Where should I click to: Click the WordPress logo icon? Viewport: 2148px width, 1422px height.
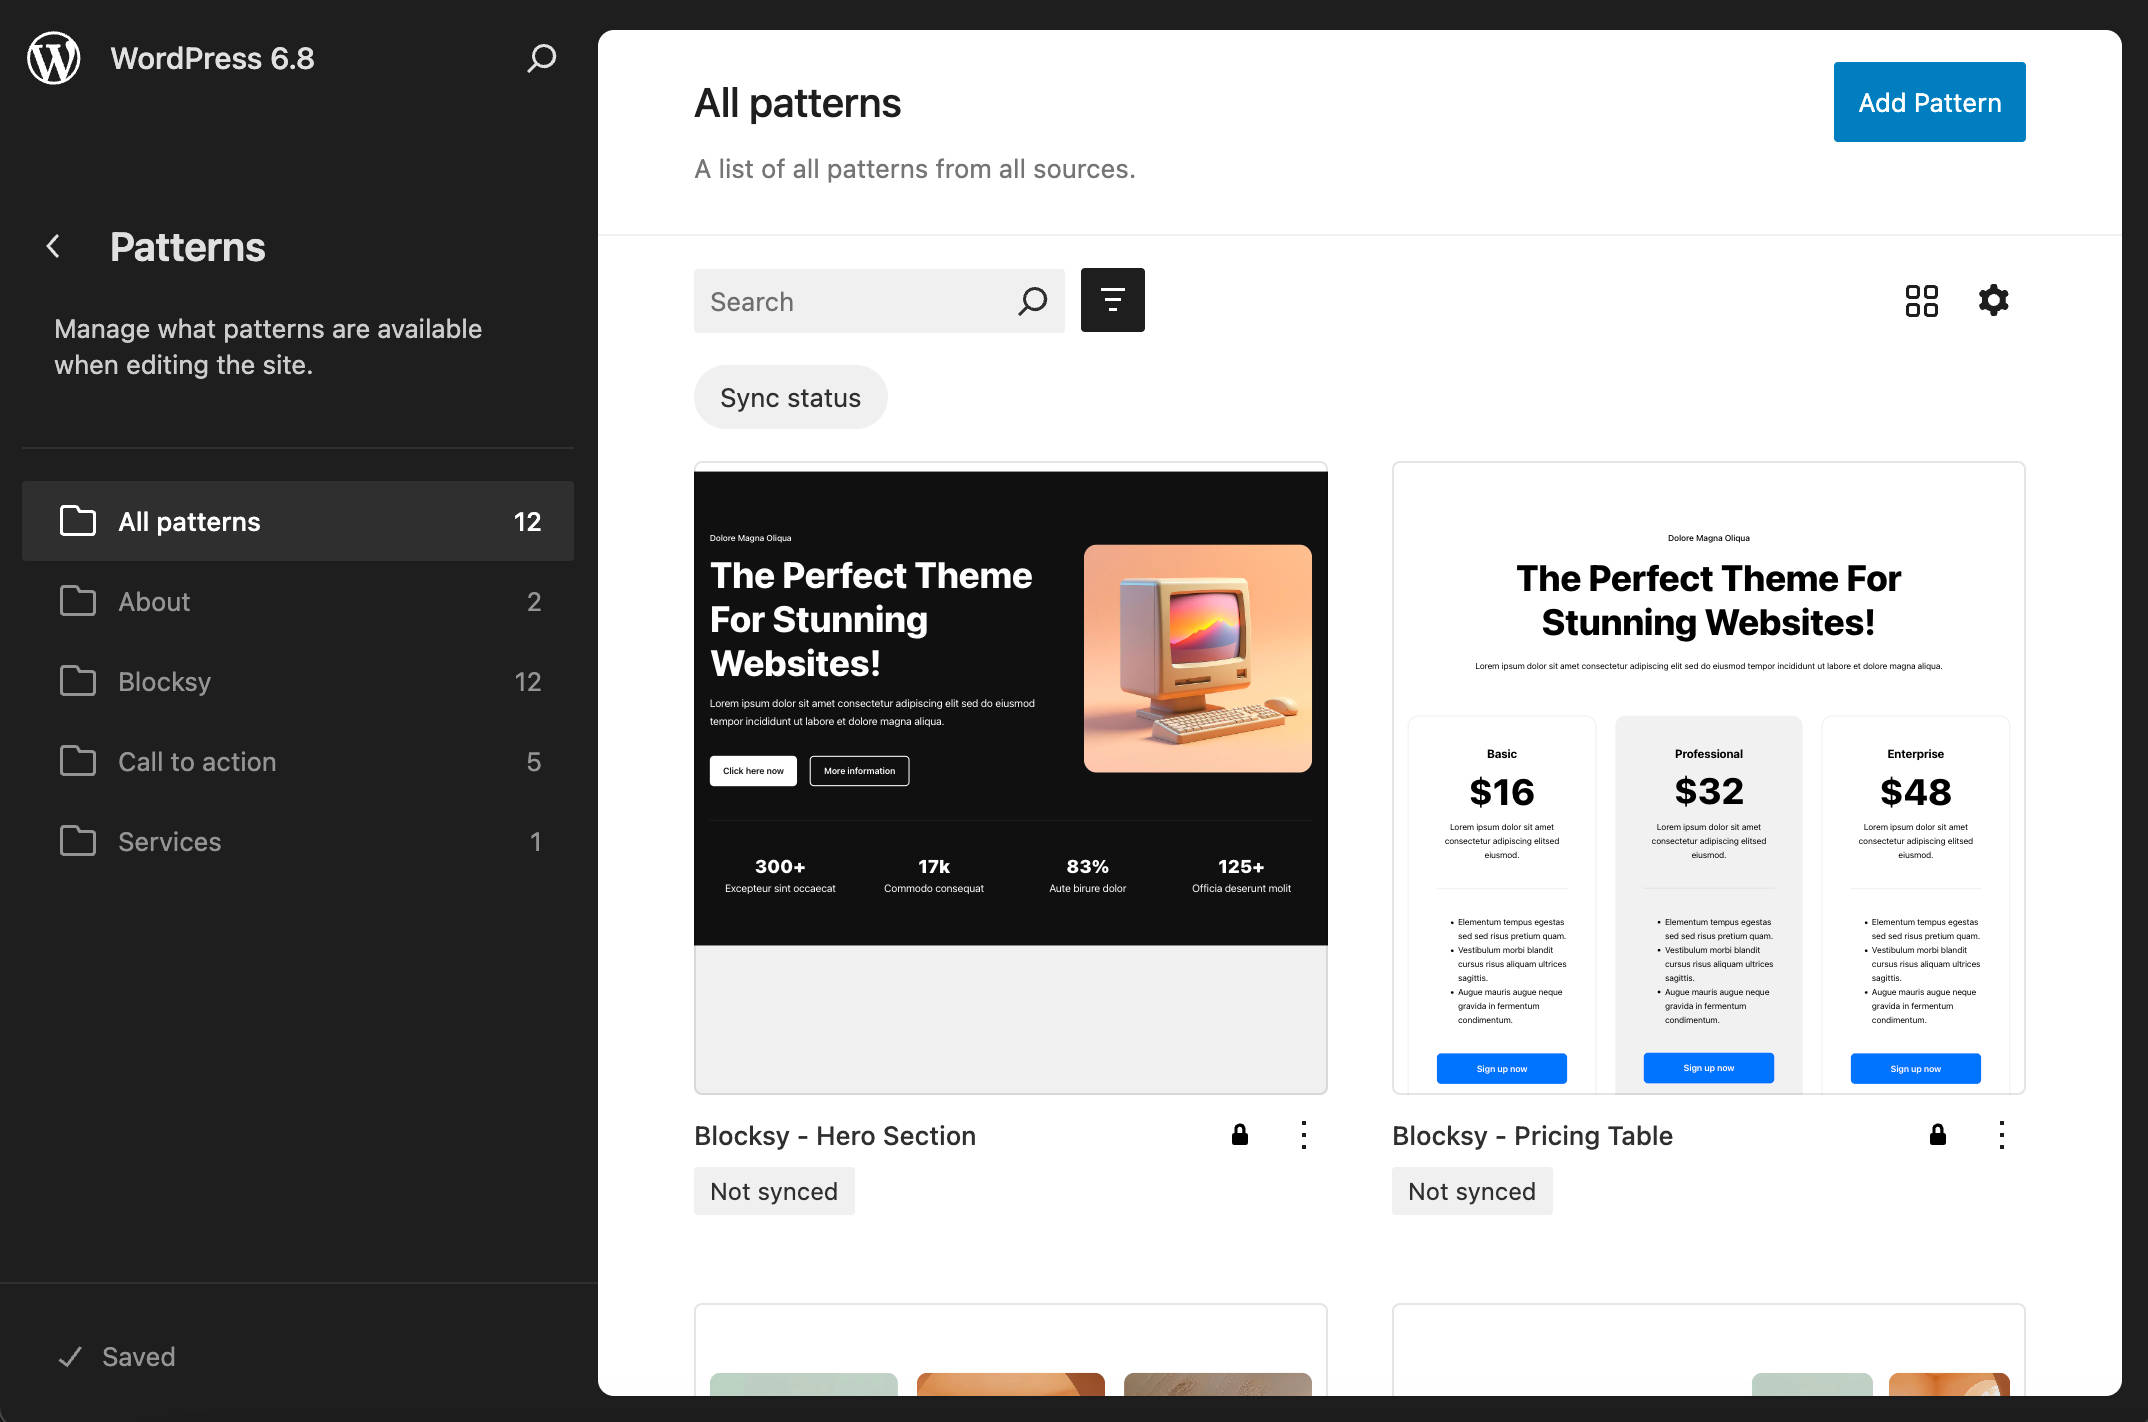click(x=54, y=58)
